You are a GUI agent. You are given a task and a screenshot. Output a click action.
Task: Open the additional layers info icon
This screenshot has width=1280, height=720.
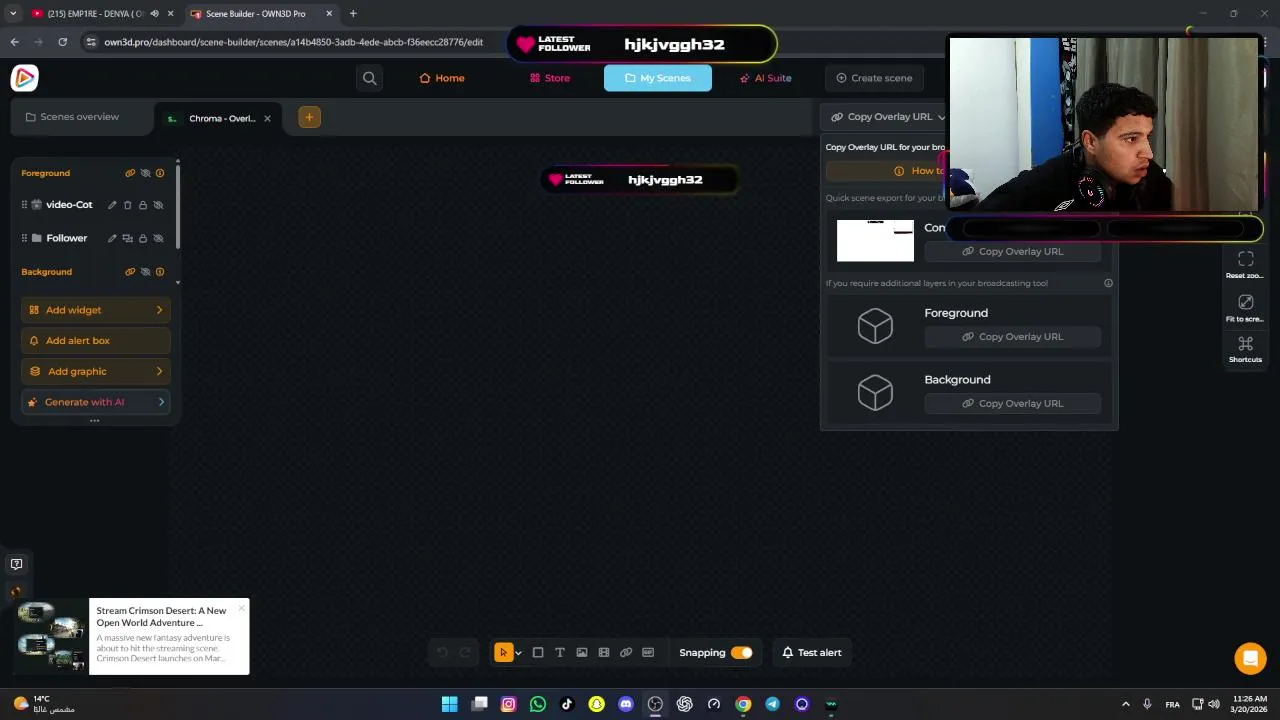pyautogui.click(x=1108, y=283)
